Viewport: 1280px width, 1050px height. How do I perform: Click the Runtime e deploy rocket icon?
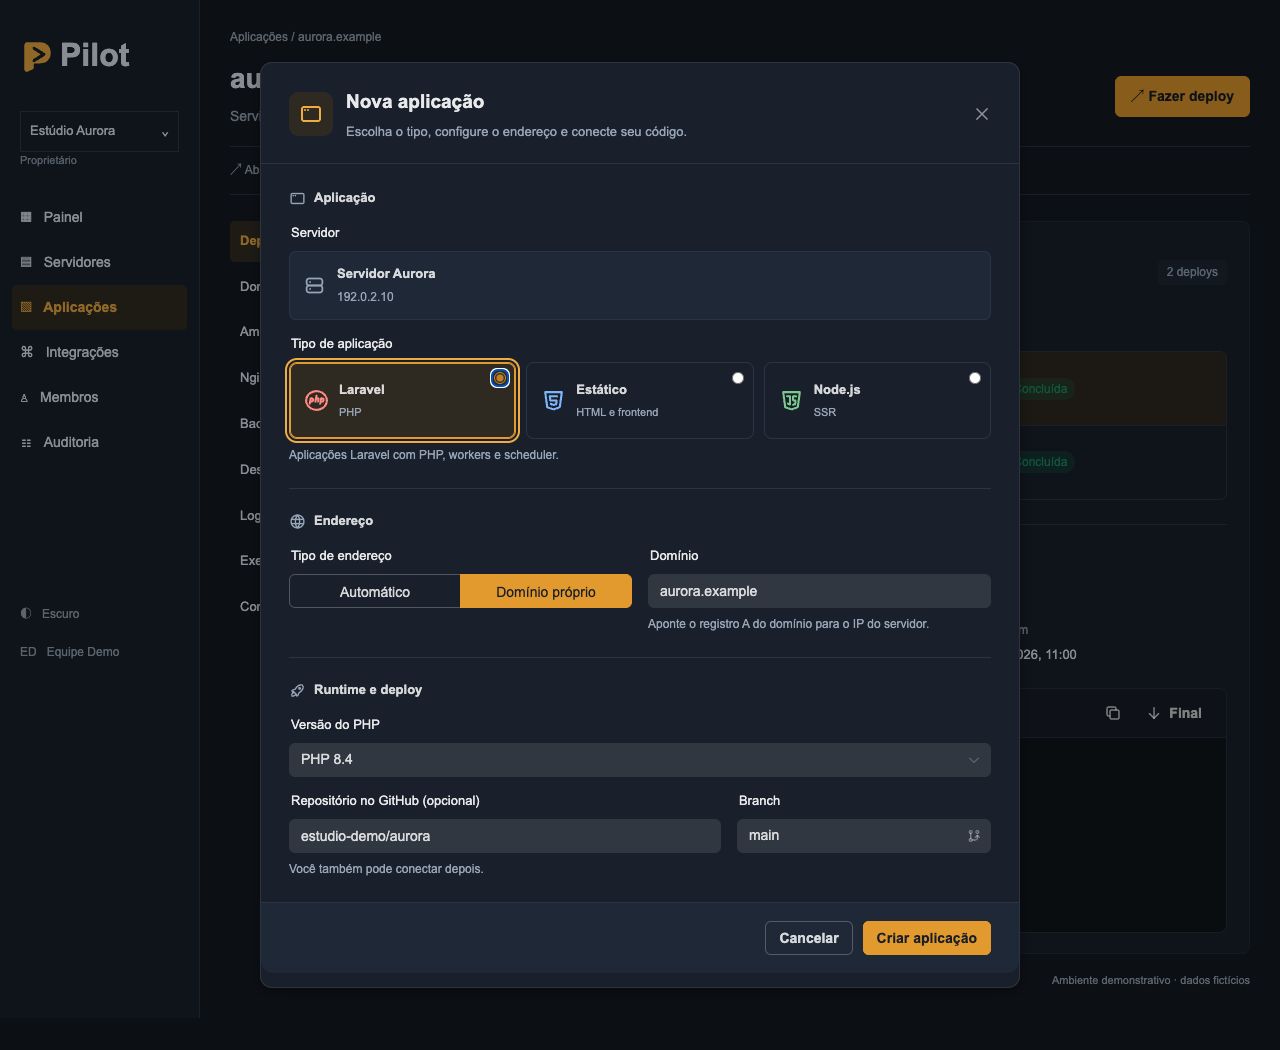[297, 690]
